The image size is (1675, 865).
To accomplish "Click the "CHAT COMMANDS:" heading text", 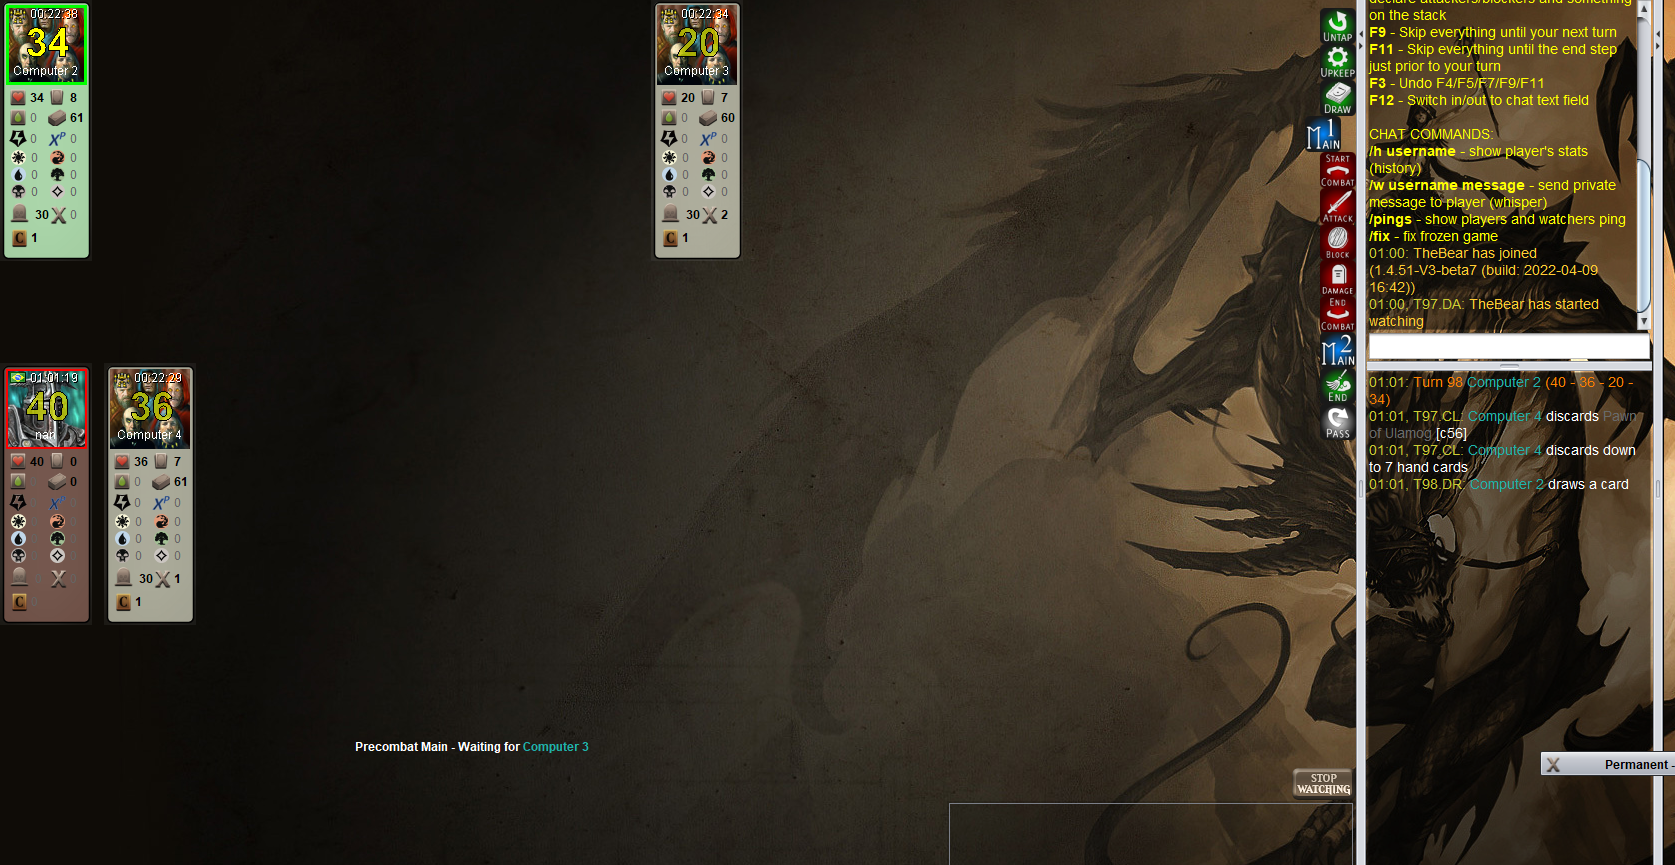I will (x=1430, y=134).
